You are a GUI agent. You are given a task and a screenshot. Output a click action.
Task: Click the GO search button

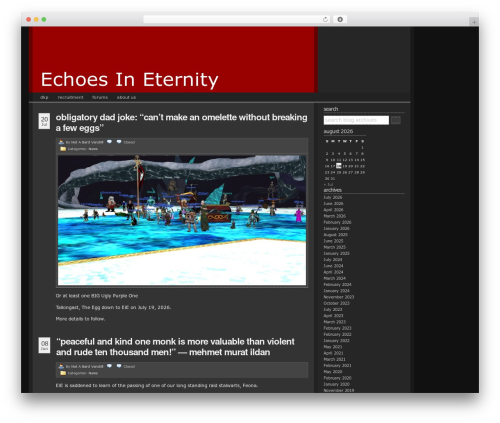tap(396, 120)
